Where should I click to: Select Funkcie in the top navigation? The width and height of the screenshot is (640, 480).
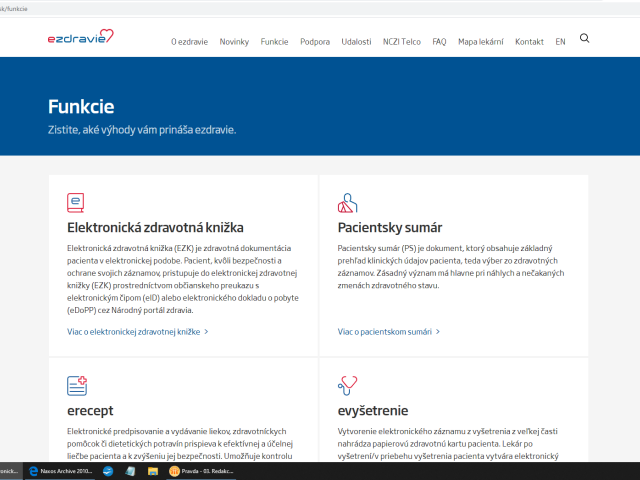[x=274, y=42]
